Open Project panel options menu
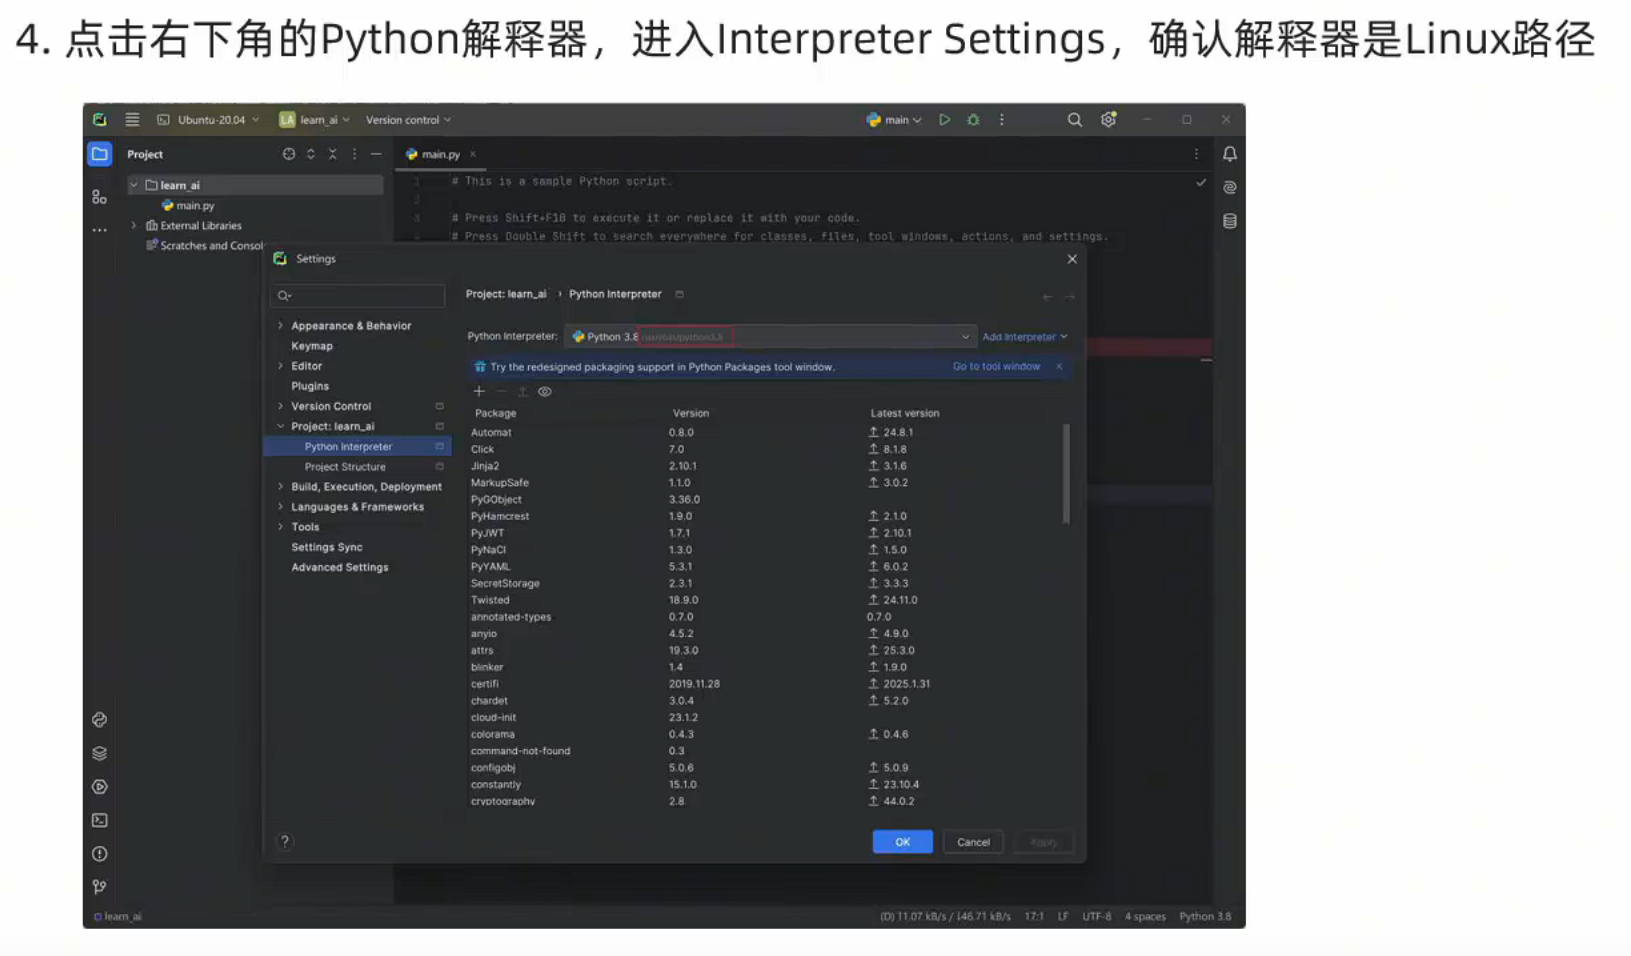 click(x=354, y=154)
